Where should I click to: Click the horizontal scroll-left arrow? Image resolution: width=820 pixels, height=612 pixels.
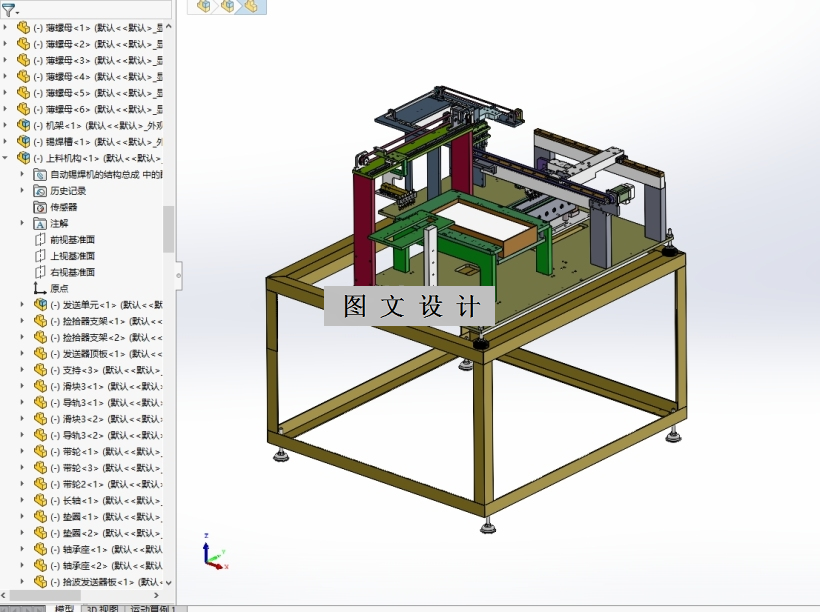pyautogui.click(x=4, y=595)
